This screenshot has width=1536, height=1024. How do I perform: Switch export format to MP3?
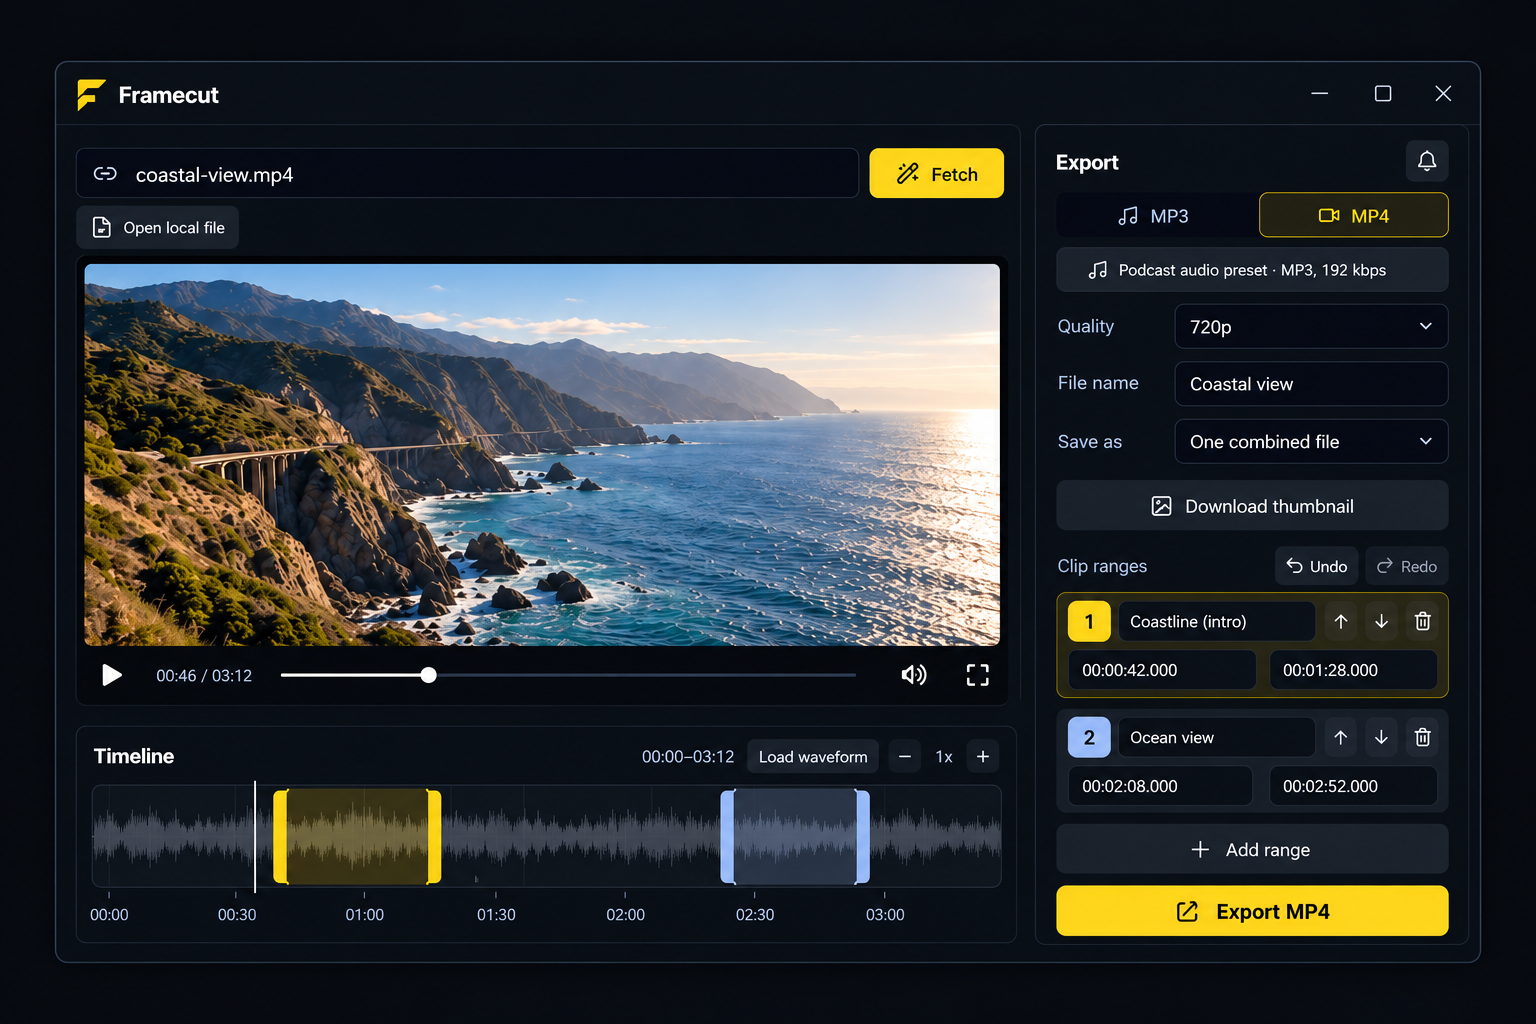pos(1154,216)
